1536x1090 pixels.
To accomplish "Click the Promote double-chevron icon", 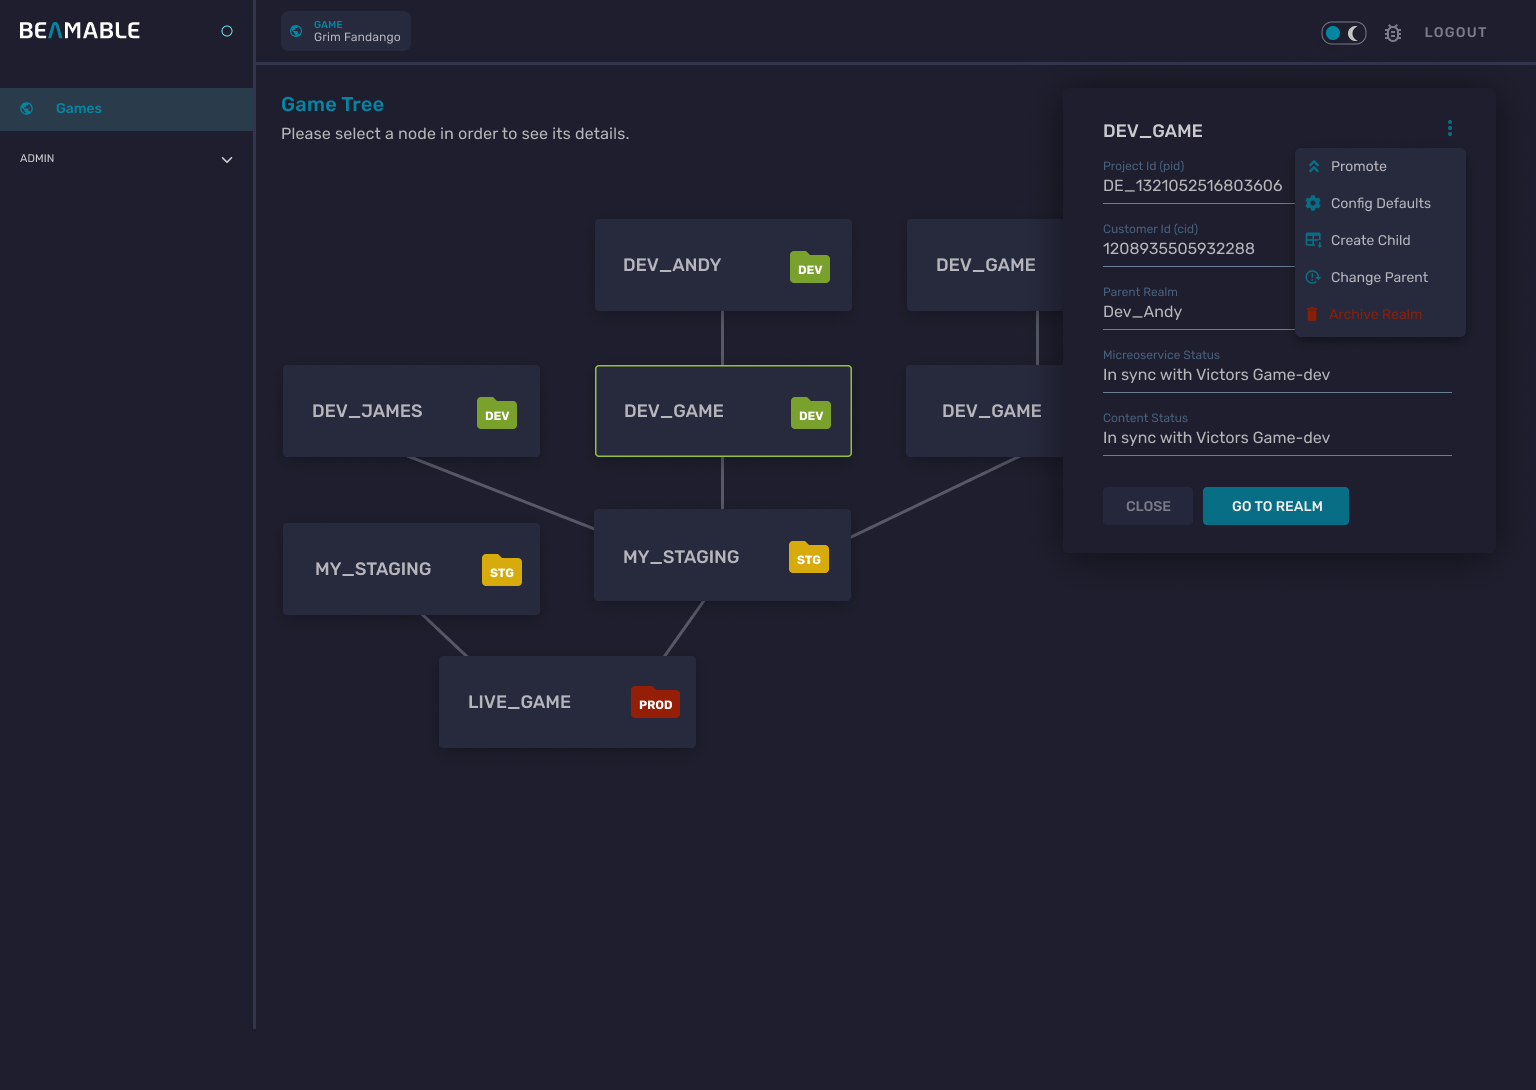I will point(1312,166).
